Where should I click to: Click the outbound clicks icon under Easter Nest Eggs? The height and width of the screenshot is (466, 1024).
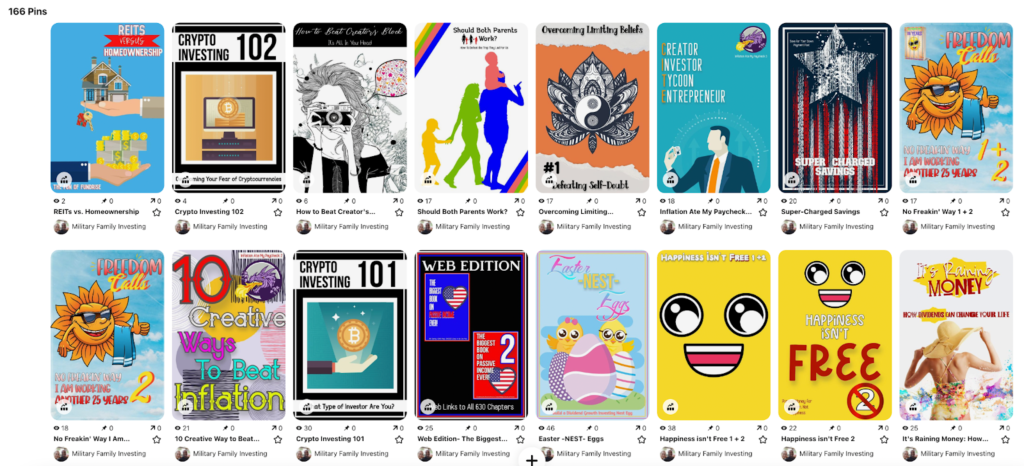click(634, 428)
